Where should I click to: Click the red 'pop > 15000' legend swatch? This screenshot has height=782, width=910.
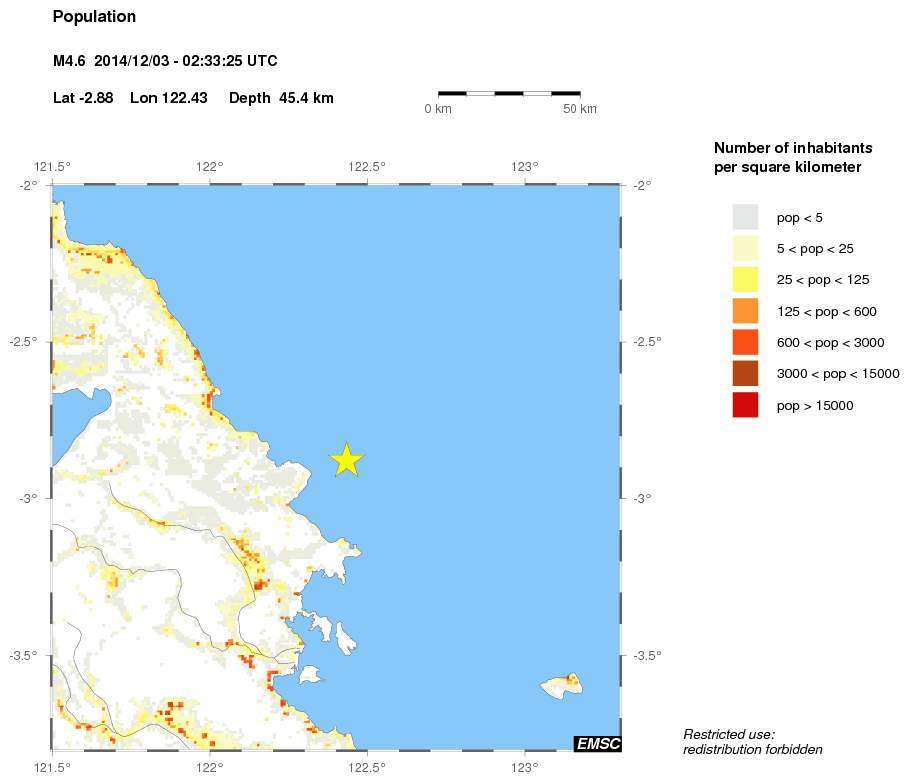[x=745, y=405]
